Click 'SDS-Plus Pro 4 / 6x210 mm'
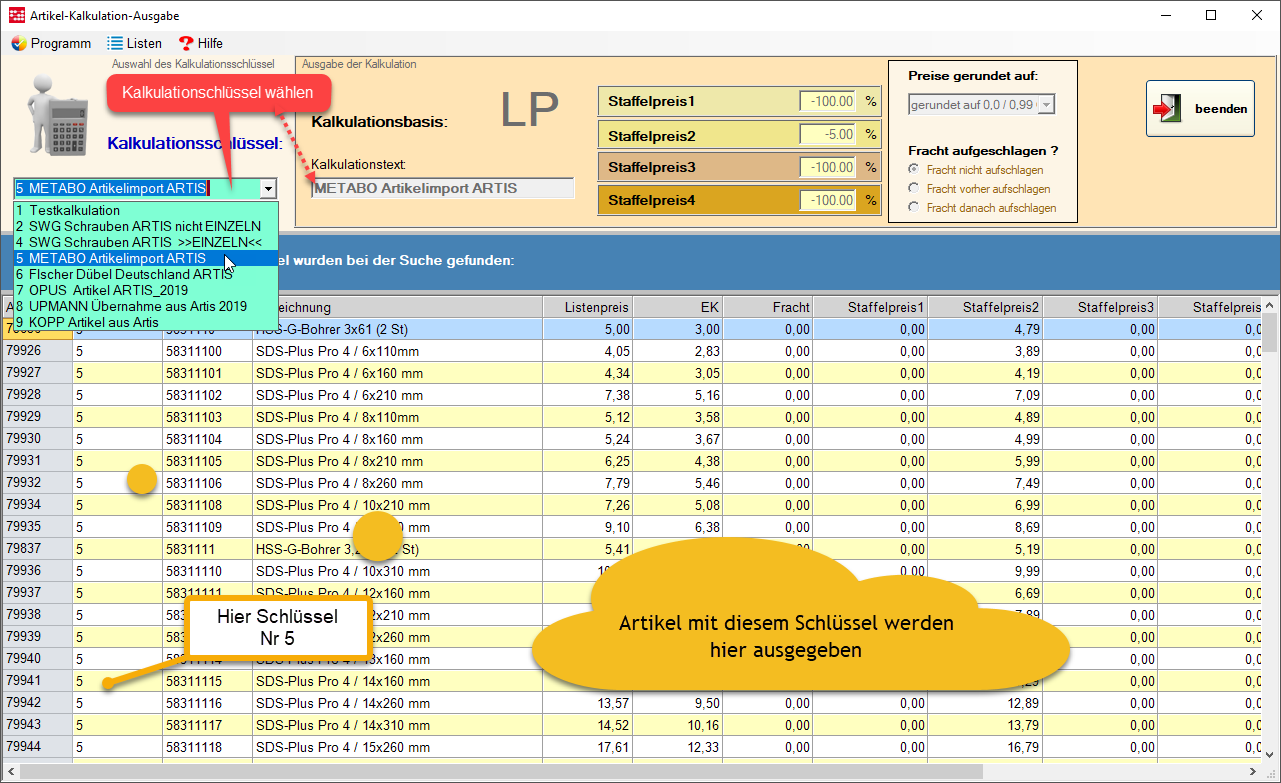This screenshot has height=783, width=1281. tap(398, 395)
